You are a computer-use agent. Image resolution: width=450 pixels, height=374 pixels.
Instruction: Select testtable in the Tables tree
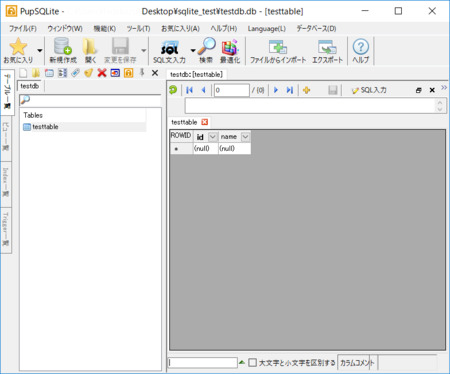tap(45, 127)
